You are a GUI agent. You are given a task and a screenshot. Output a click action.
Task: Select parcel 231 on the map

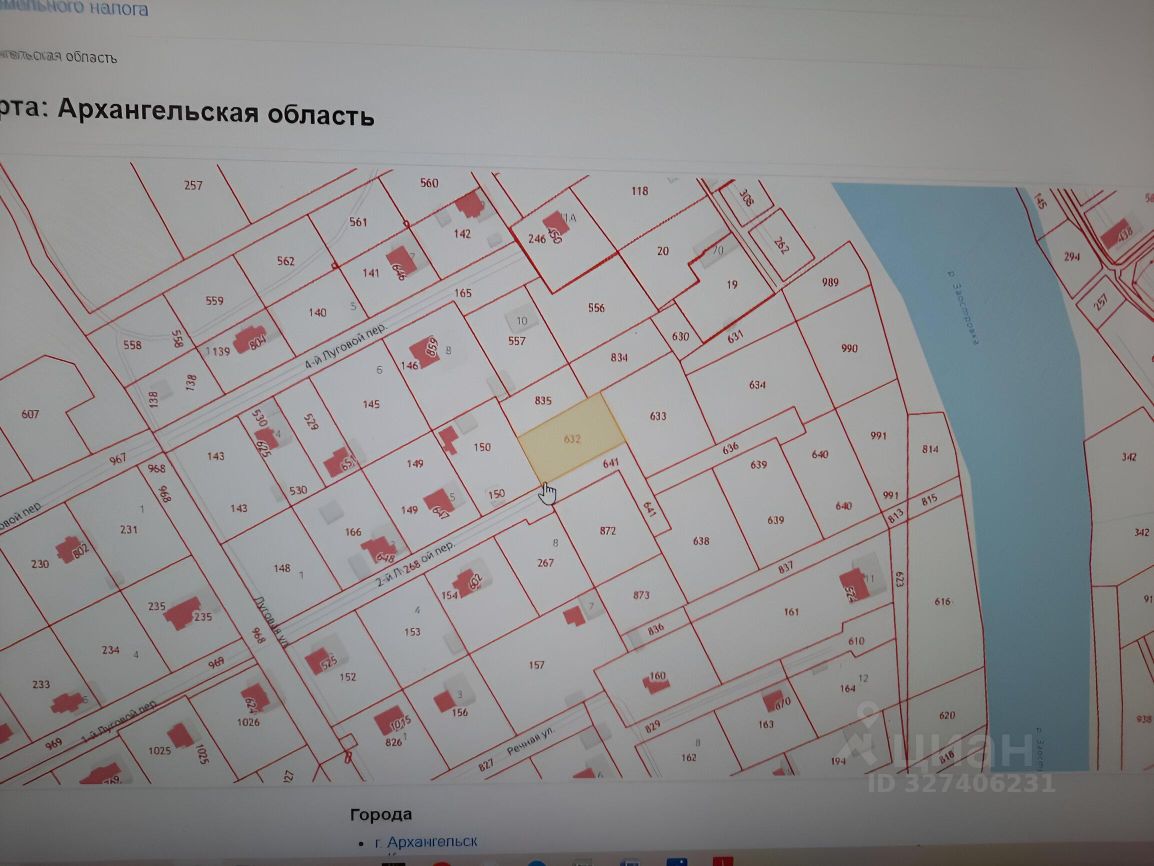[129, 529]
